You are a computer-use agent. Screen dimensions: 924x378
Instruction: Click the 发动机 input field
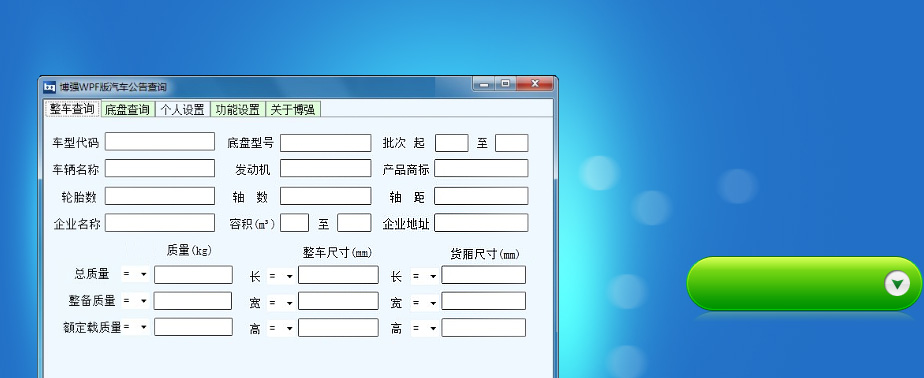tap(325, 168)
